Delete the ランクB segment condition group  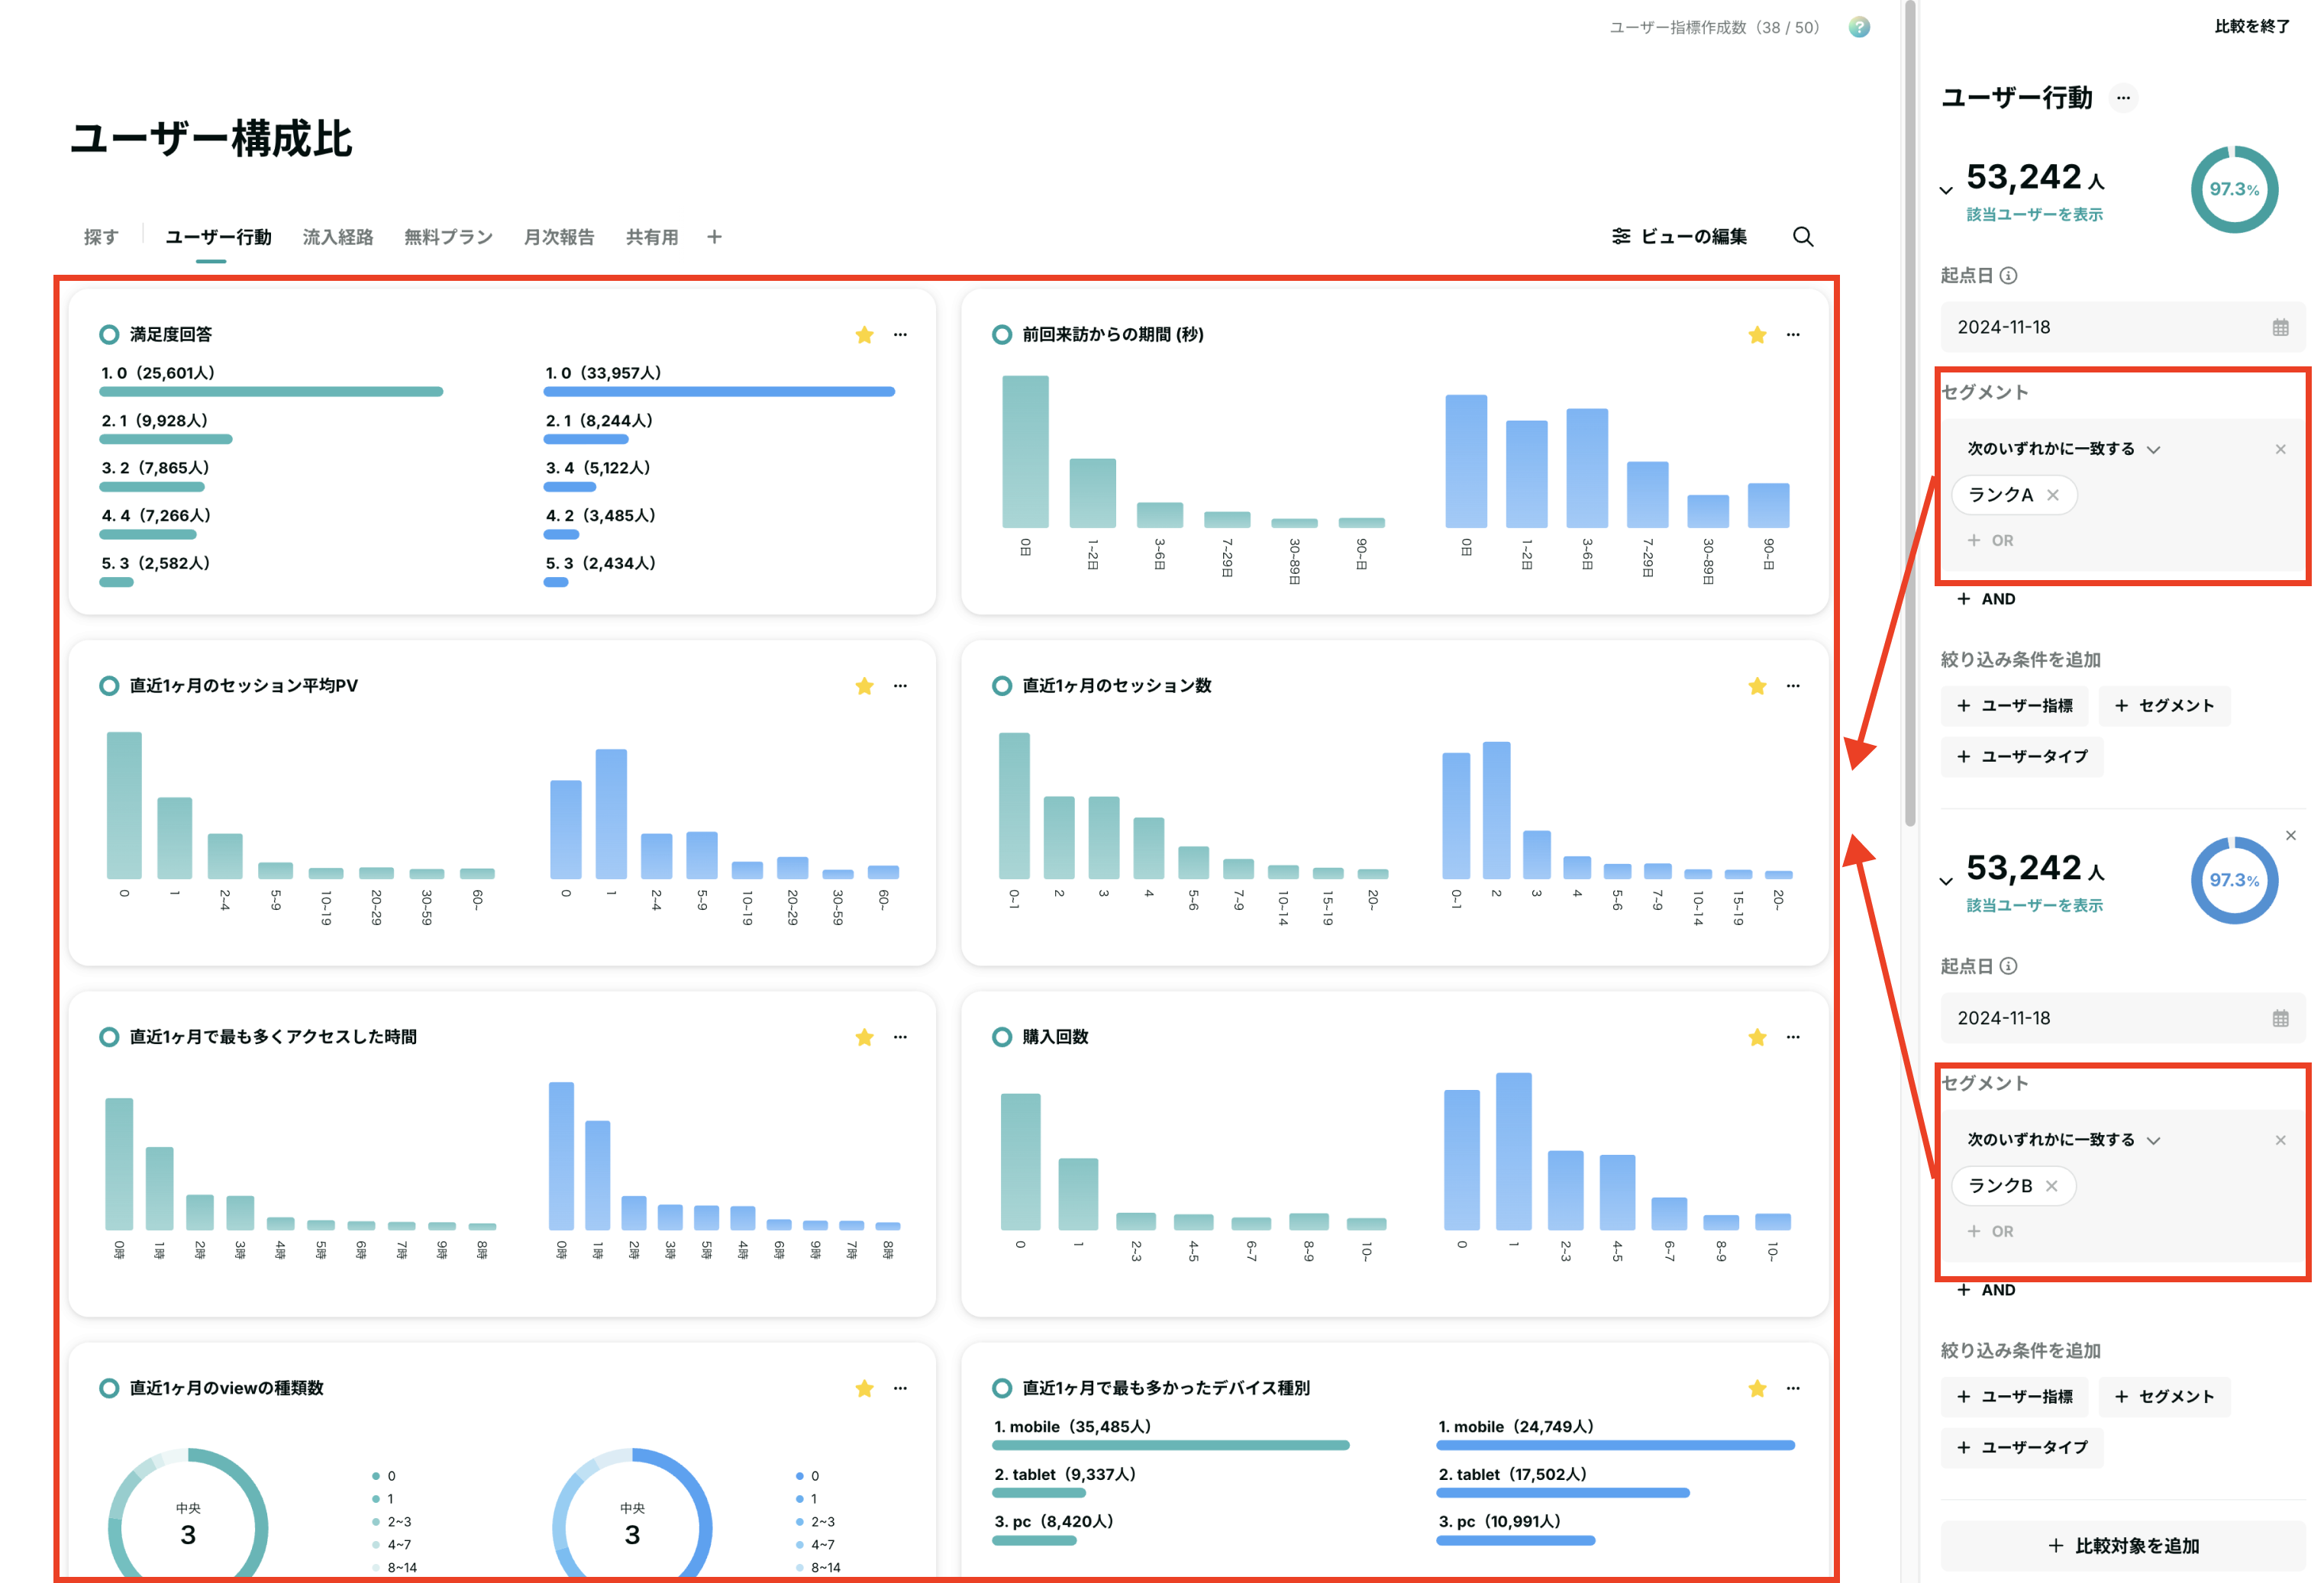point(2280,1140)
